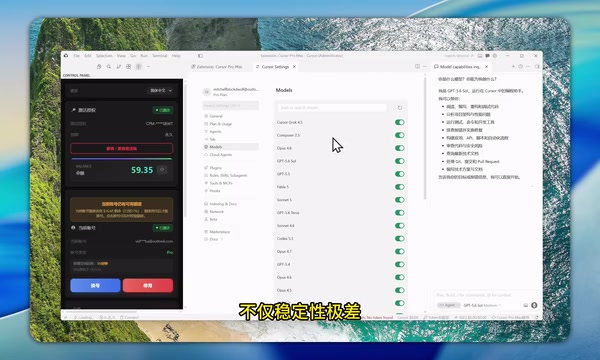600x360 pixels.
Task: Toggle the GPT-5.4 model switch
Action: (399, 264)
